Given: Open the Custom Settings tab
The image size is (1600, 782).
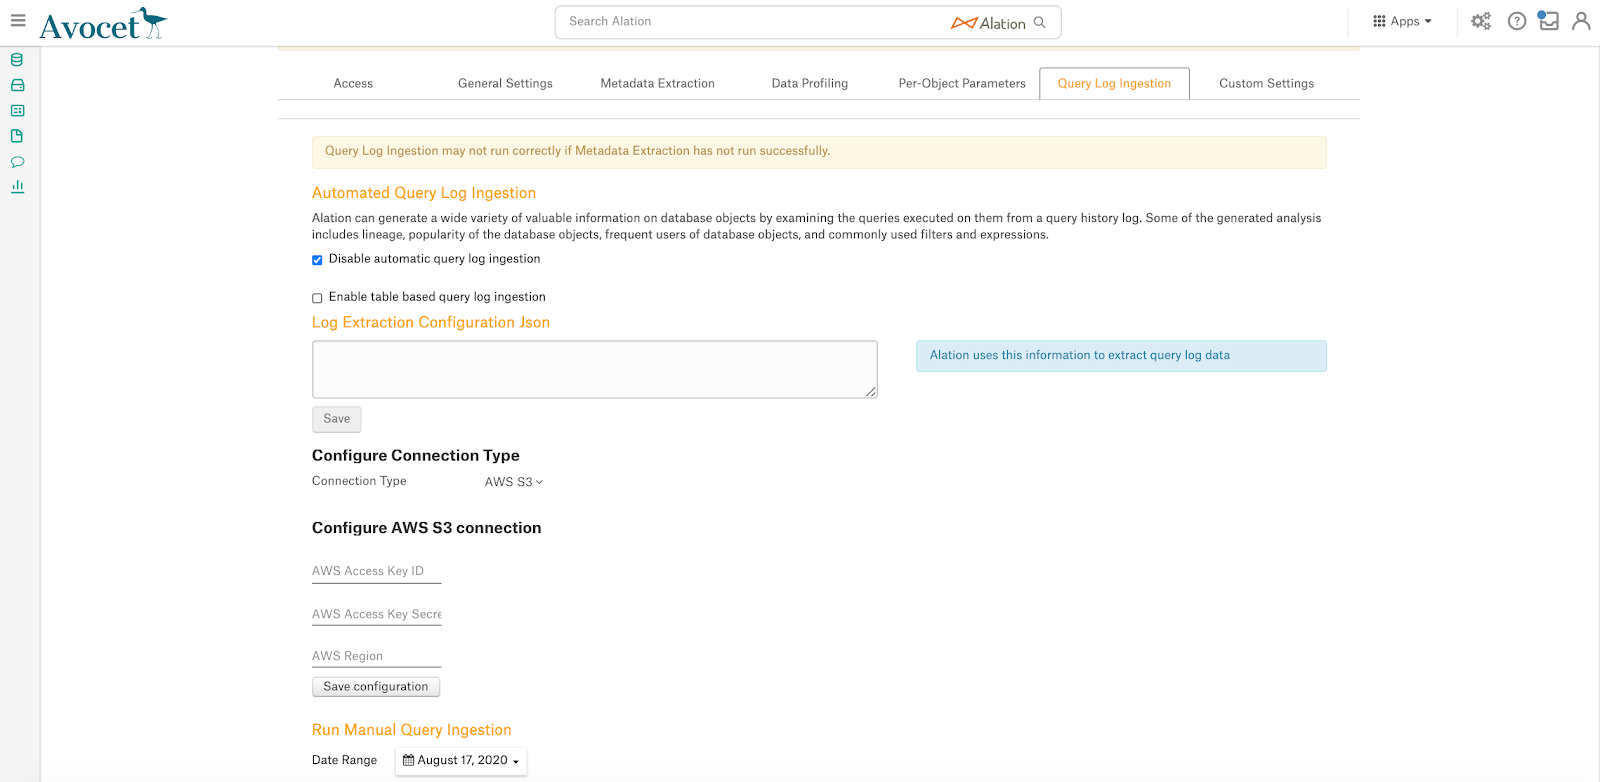Looking at the screenshot, I should click(1266, 84).
